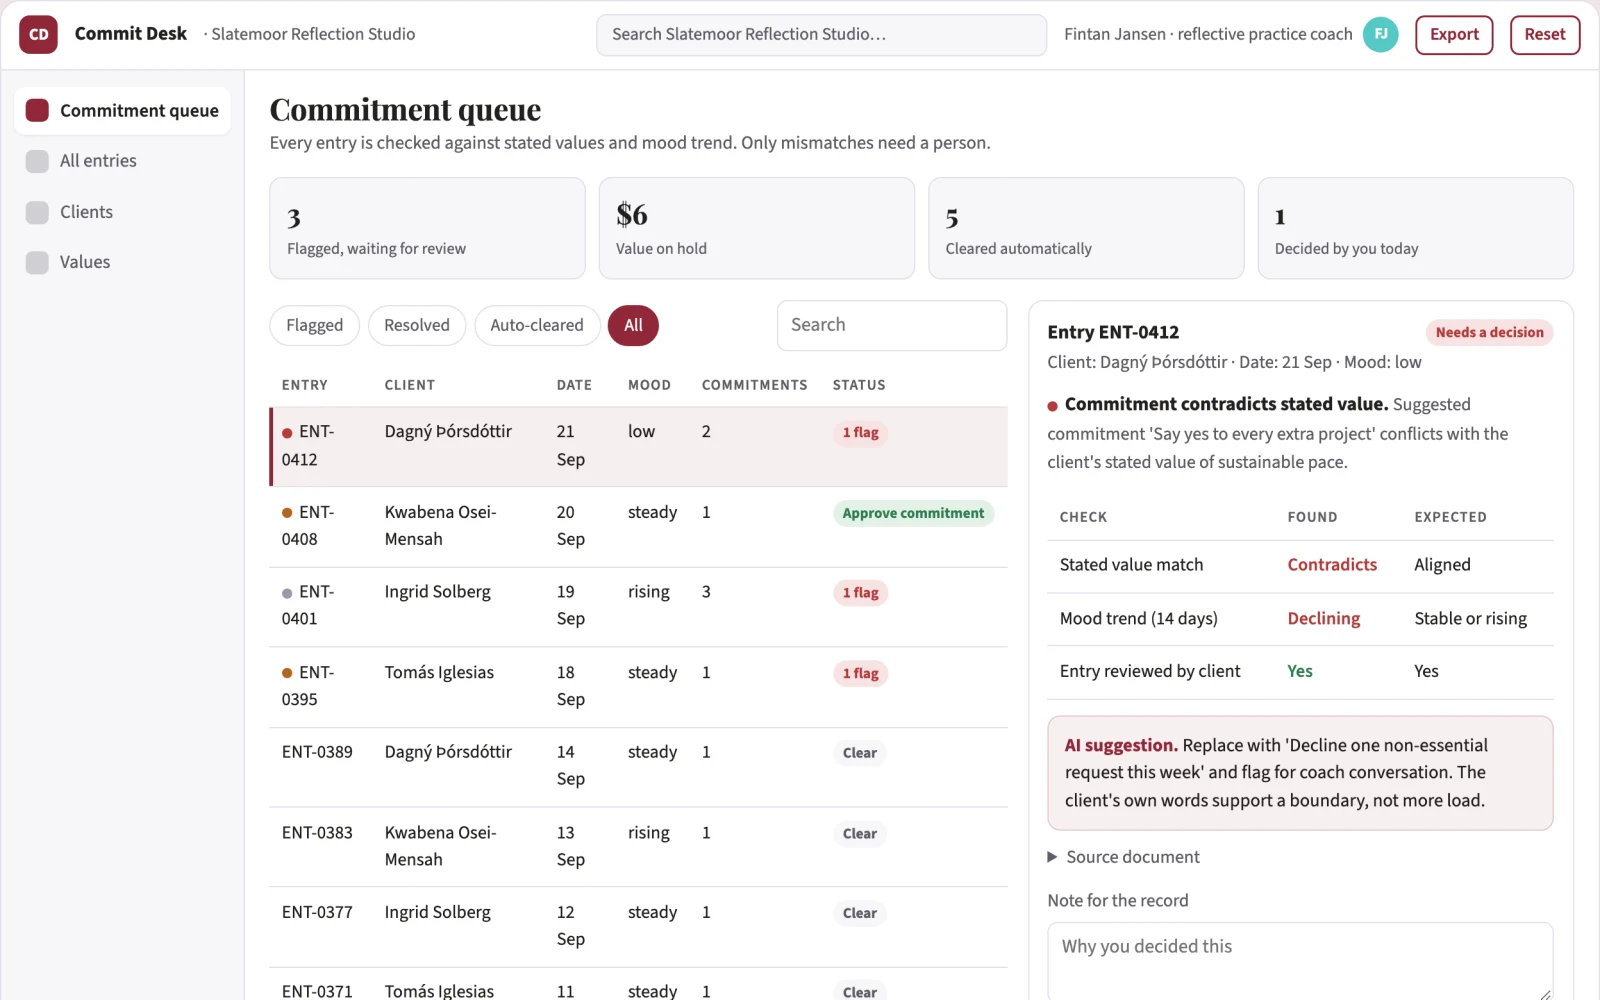This screenshot has width=1600, height=1000.
Task: Click the Decided by you today card
Action: (x=1415, y=228)
